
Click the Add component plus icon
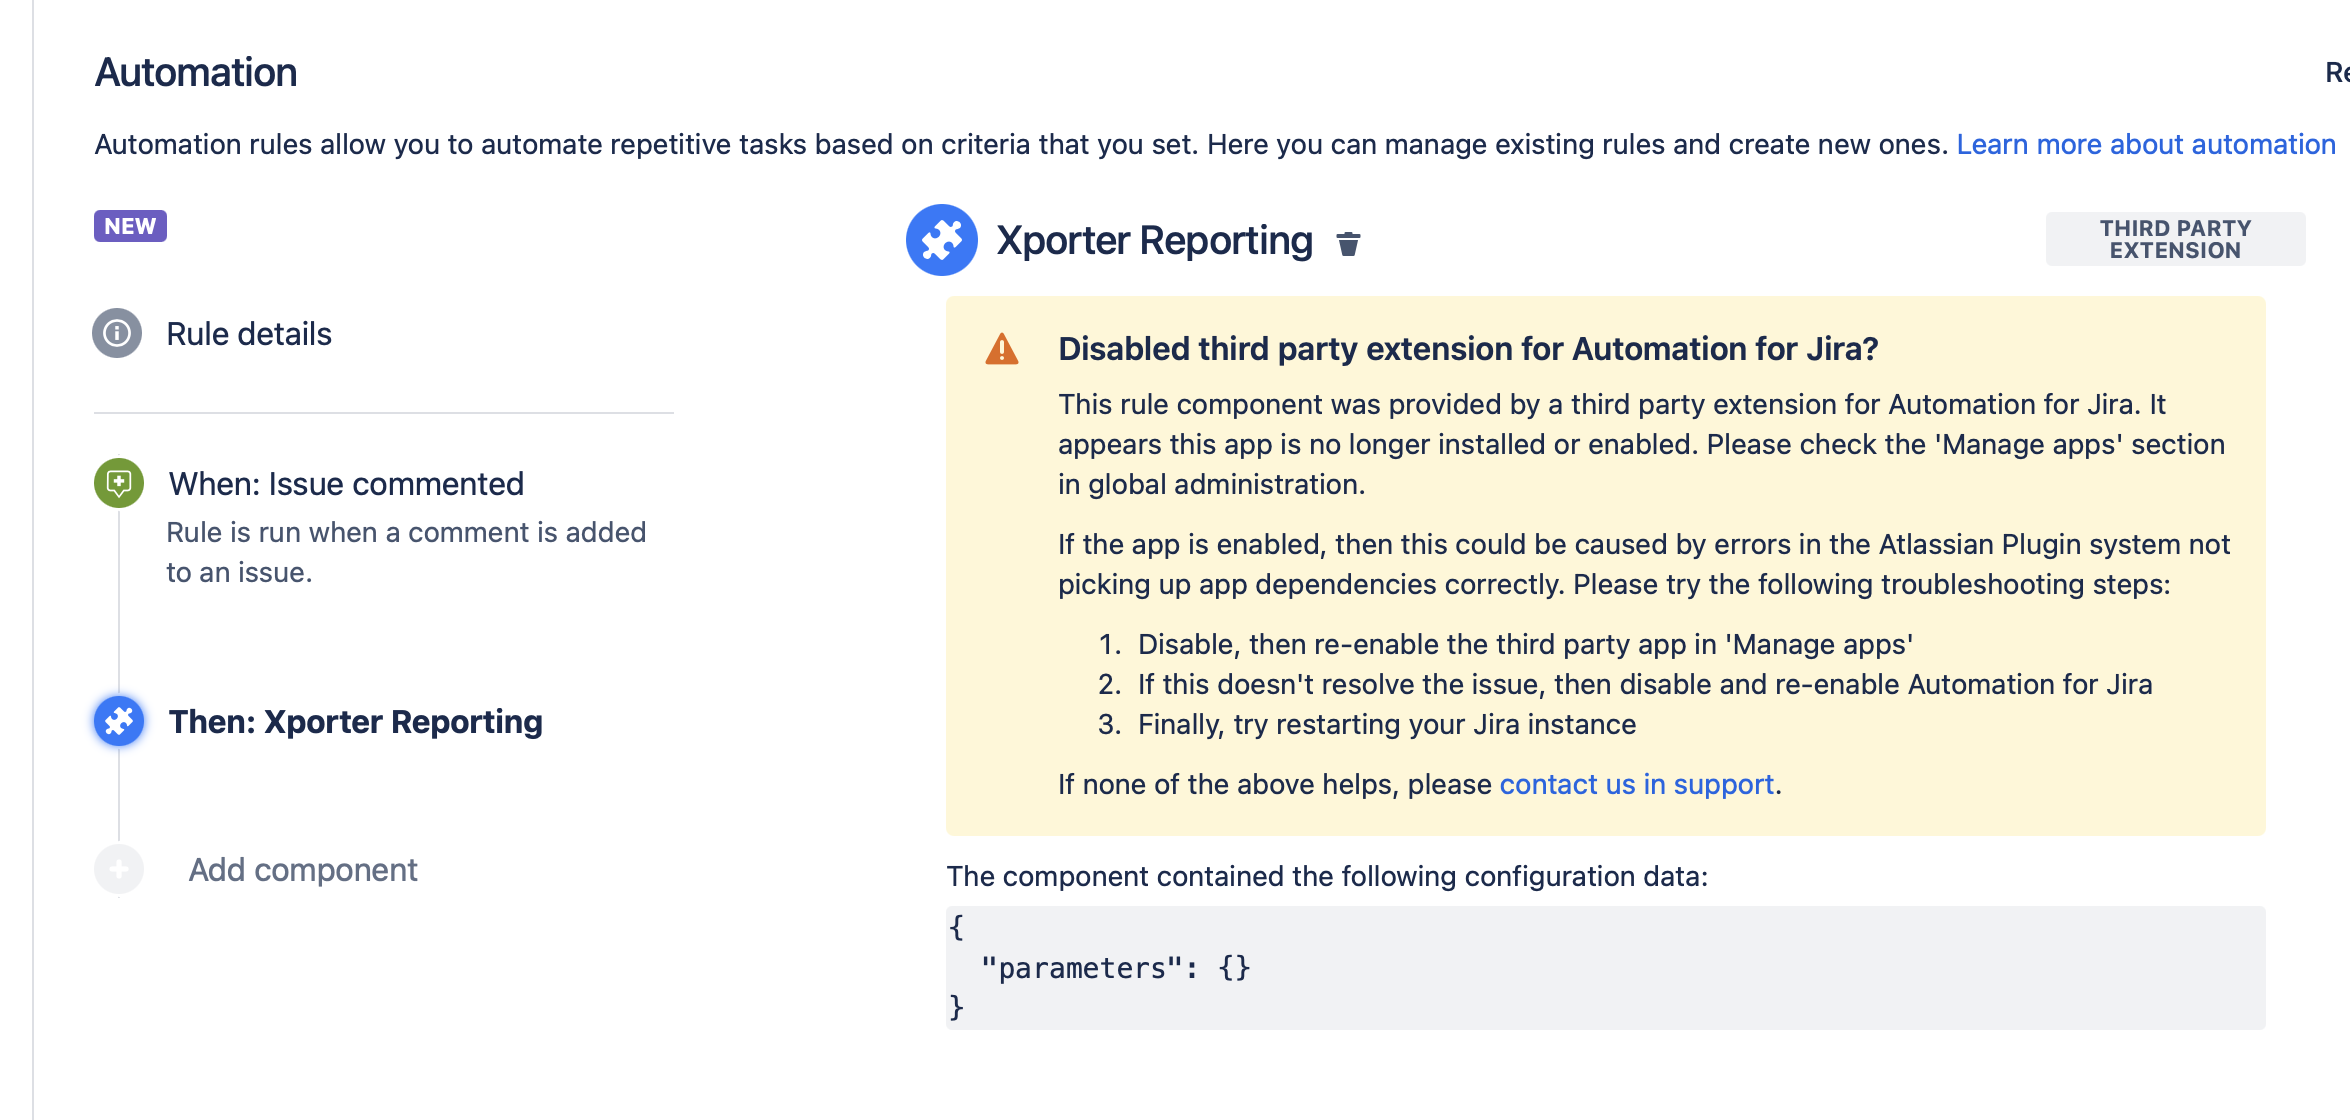(x=119, y=869)
